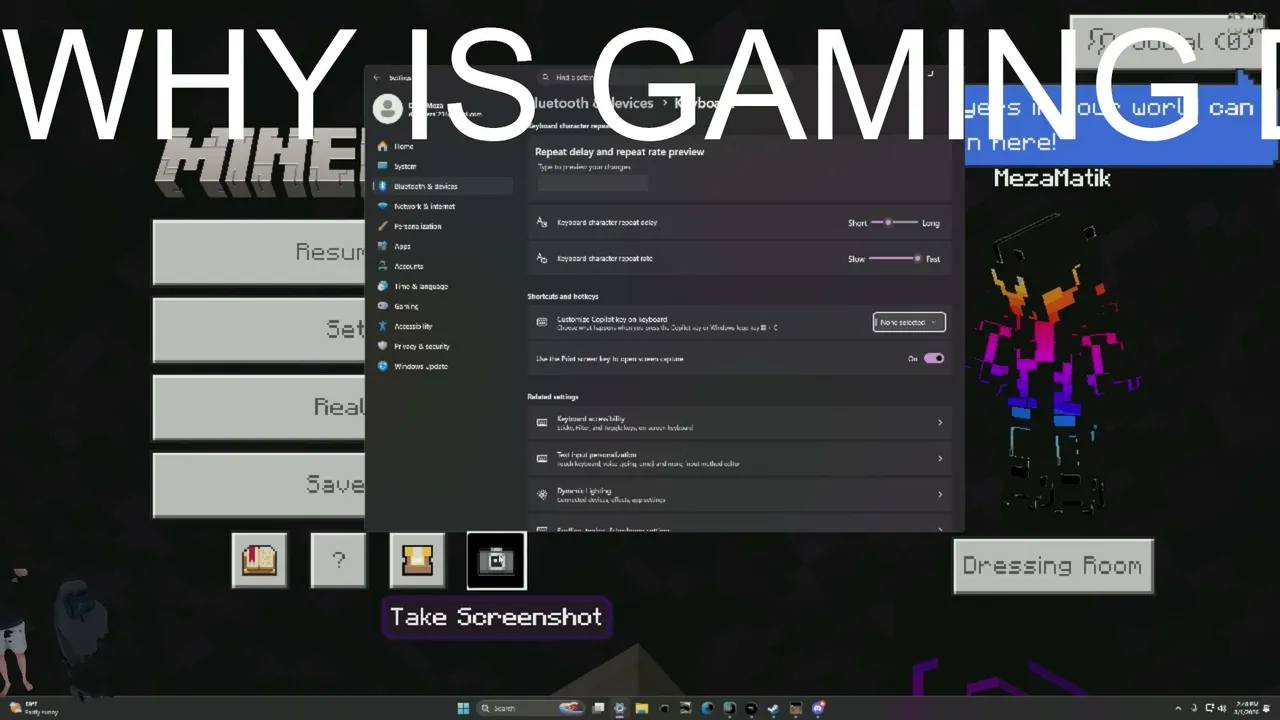Click the Resume Game button in Minecraft
The width and height of the screenshot is (1280, 720).
[259, 252]
